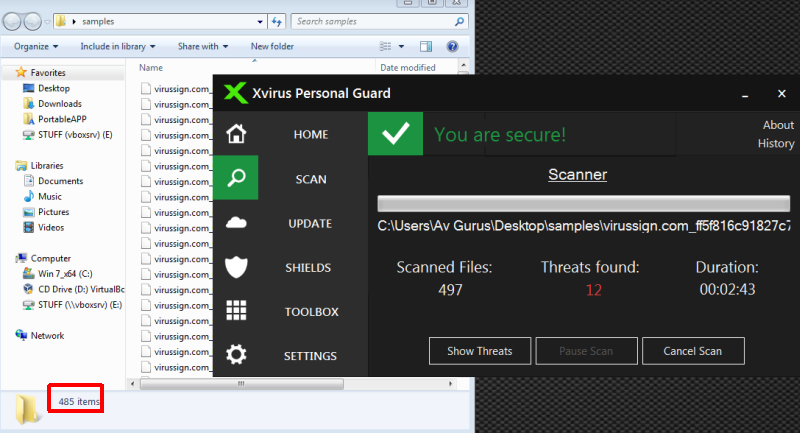The width and height of the screenshot is (800, 433).
Task: Toggle the preview pane icon
Action: pos(426,46)
